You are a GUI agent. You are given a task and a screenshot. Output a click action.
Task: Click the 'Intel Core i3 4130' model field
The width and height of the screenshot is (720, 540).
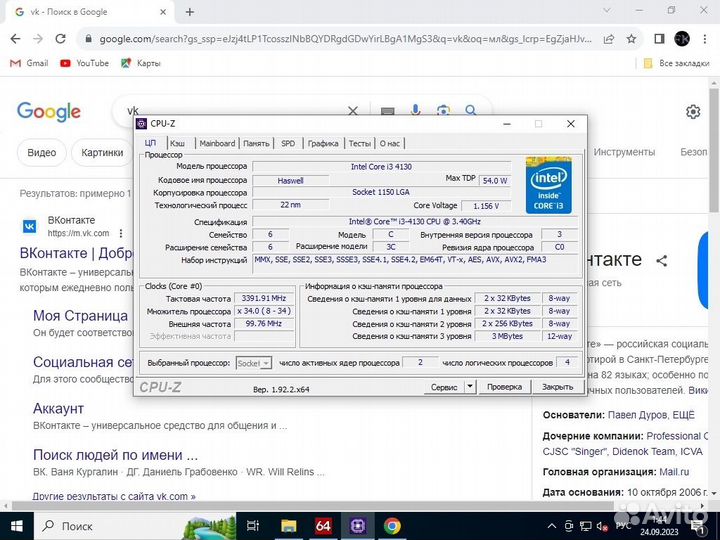[381, 167]
